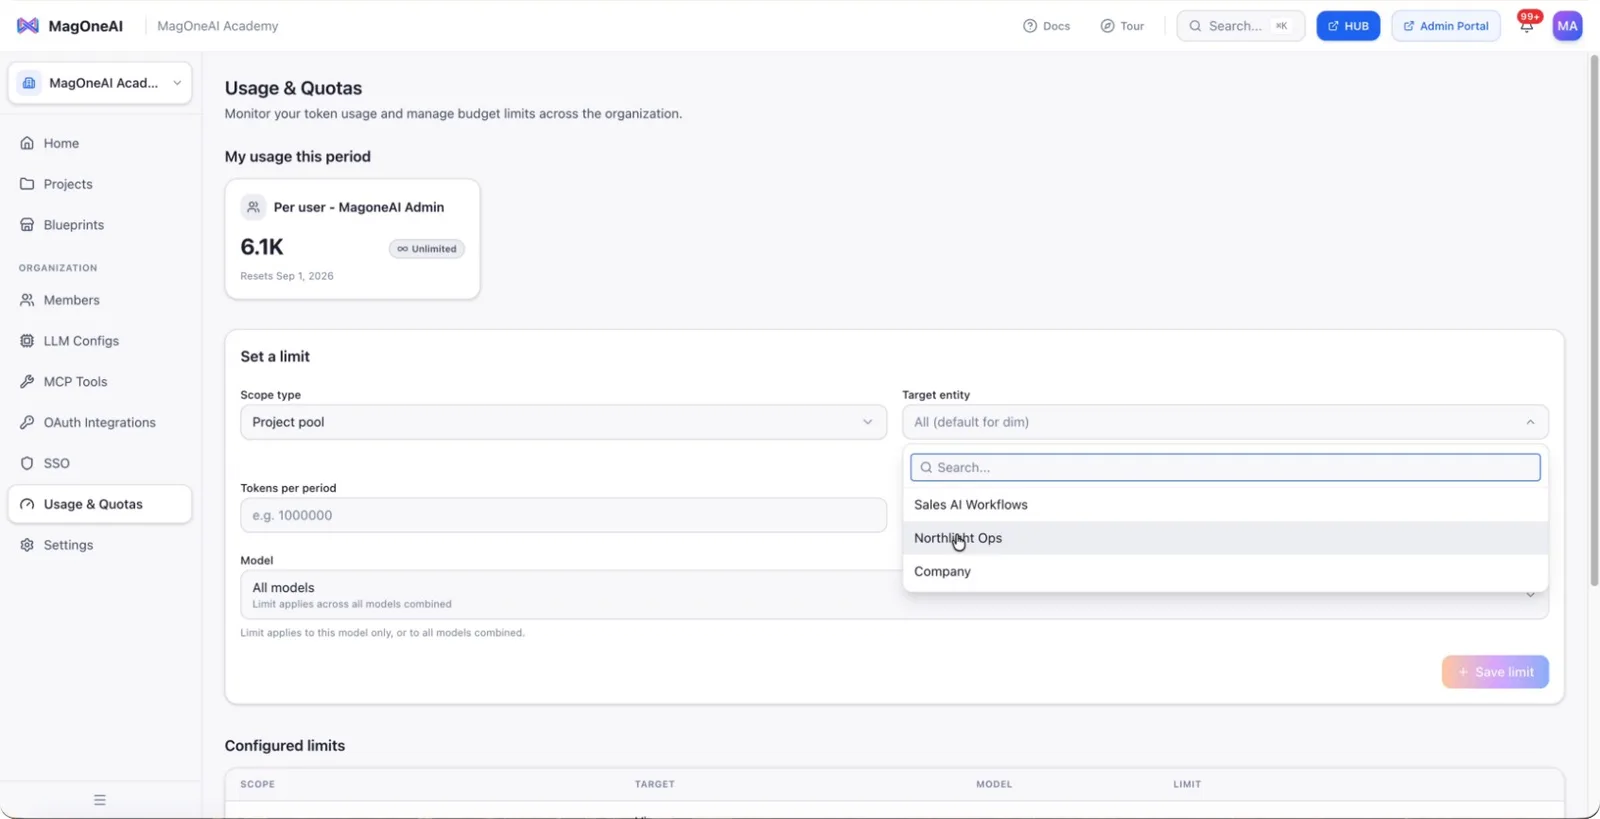
Task: Select Northlight Ops option
Action: [x=1225, y=538]
